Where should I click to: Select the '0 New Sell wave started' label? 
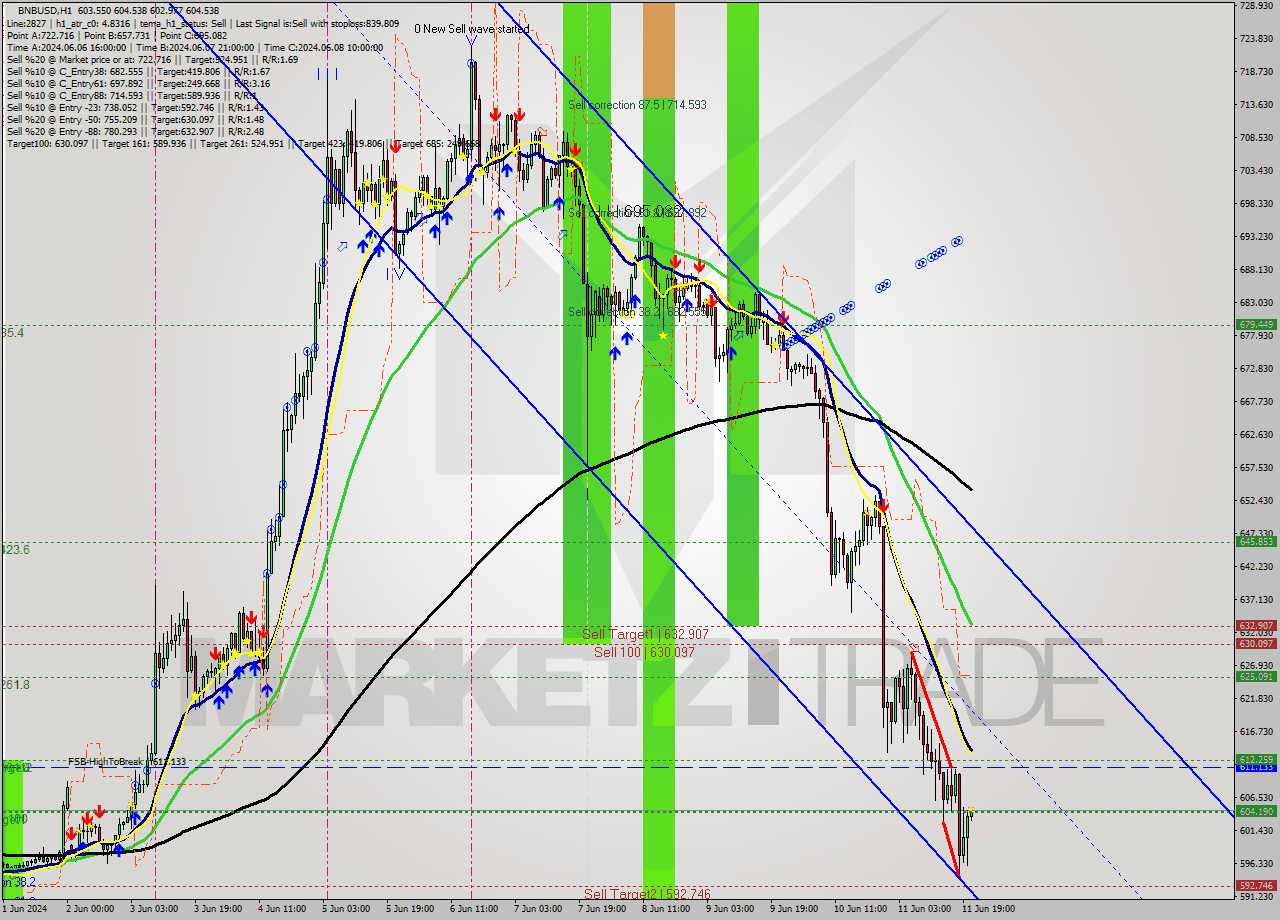(x=472, y=29)
